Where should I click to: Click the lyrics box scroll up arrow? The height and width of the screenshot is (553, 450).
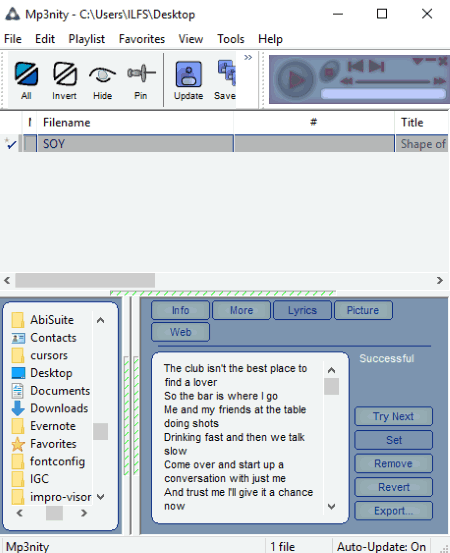coord(332,370)
